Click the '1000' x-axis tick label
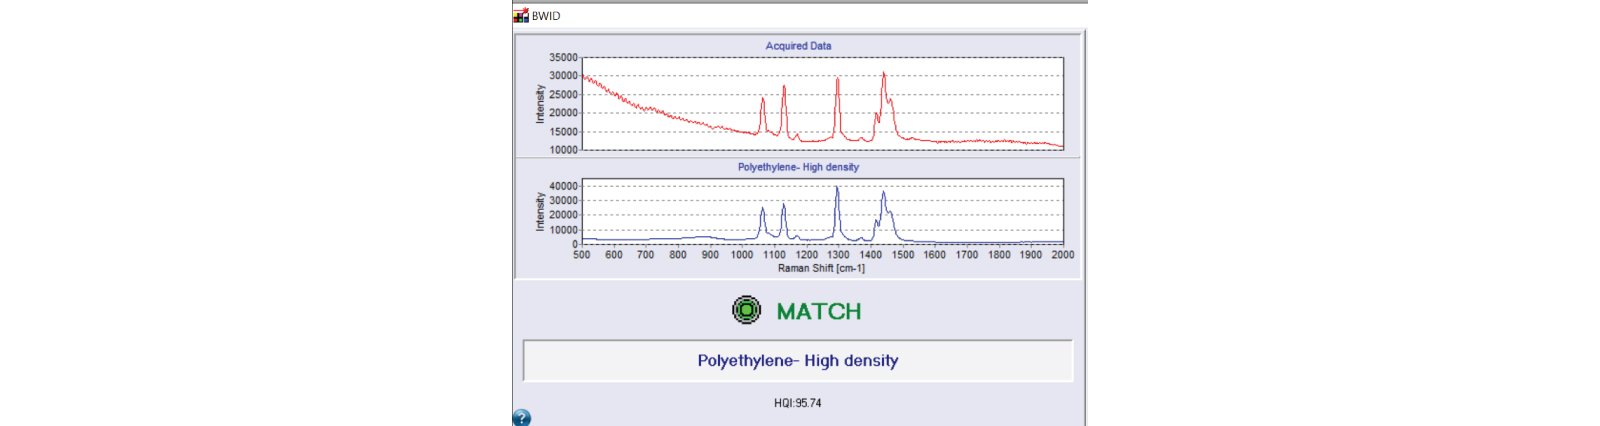The image size is (1600, 426). click(x=742, y=255)
